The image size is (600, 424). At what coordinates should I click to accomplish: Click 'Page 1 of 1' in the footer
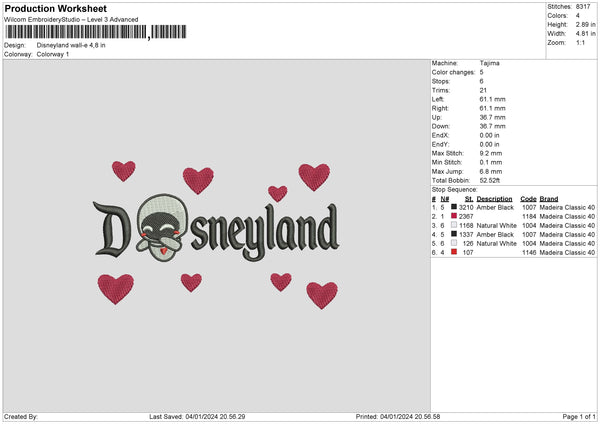point(579,417)
